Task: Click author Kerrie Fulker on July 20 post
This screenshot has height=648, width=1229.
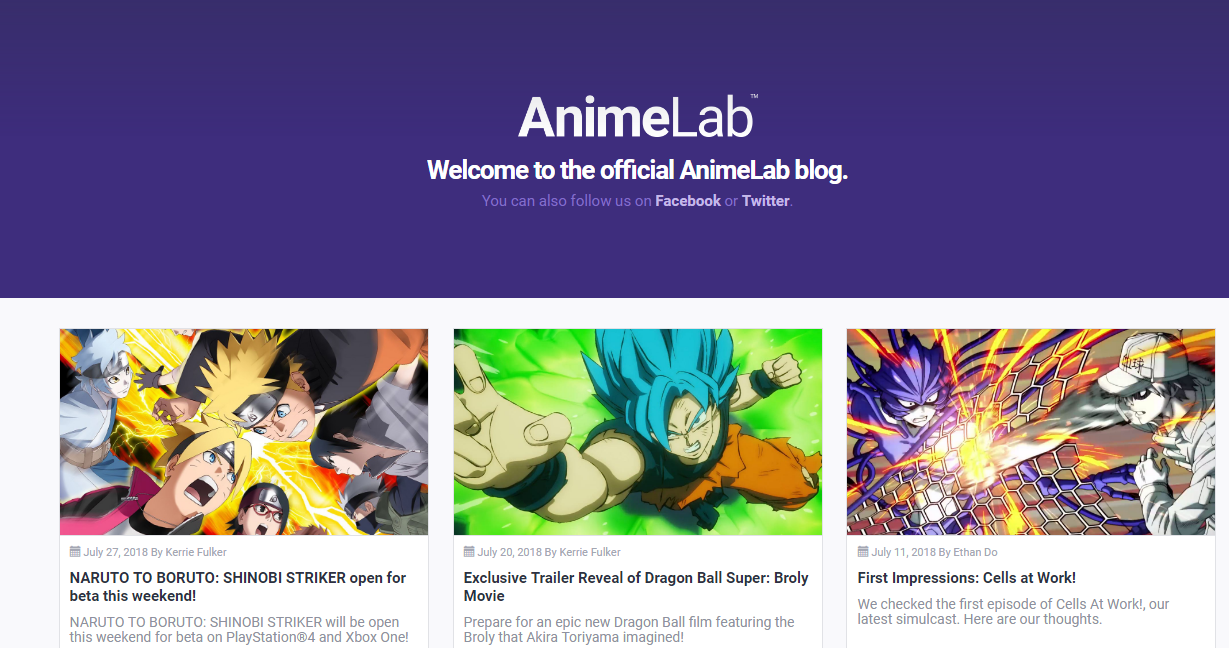Action: [590, 552]
